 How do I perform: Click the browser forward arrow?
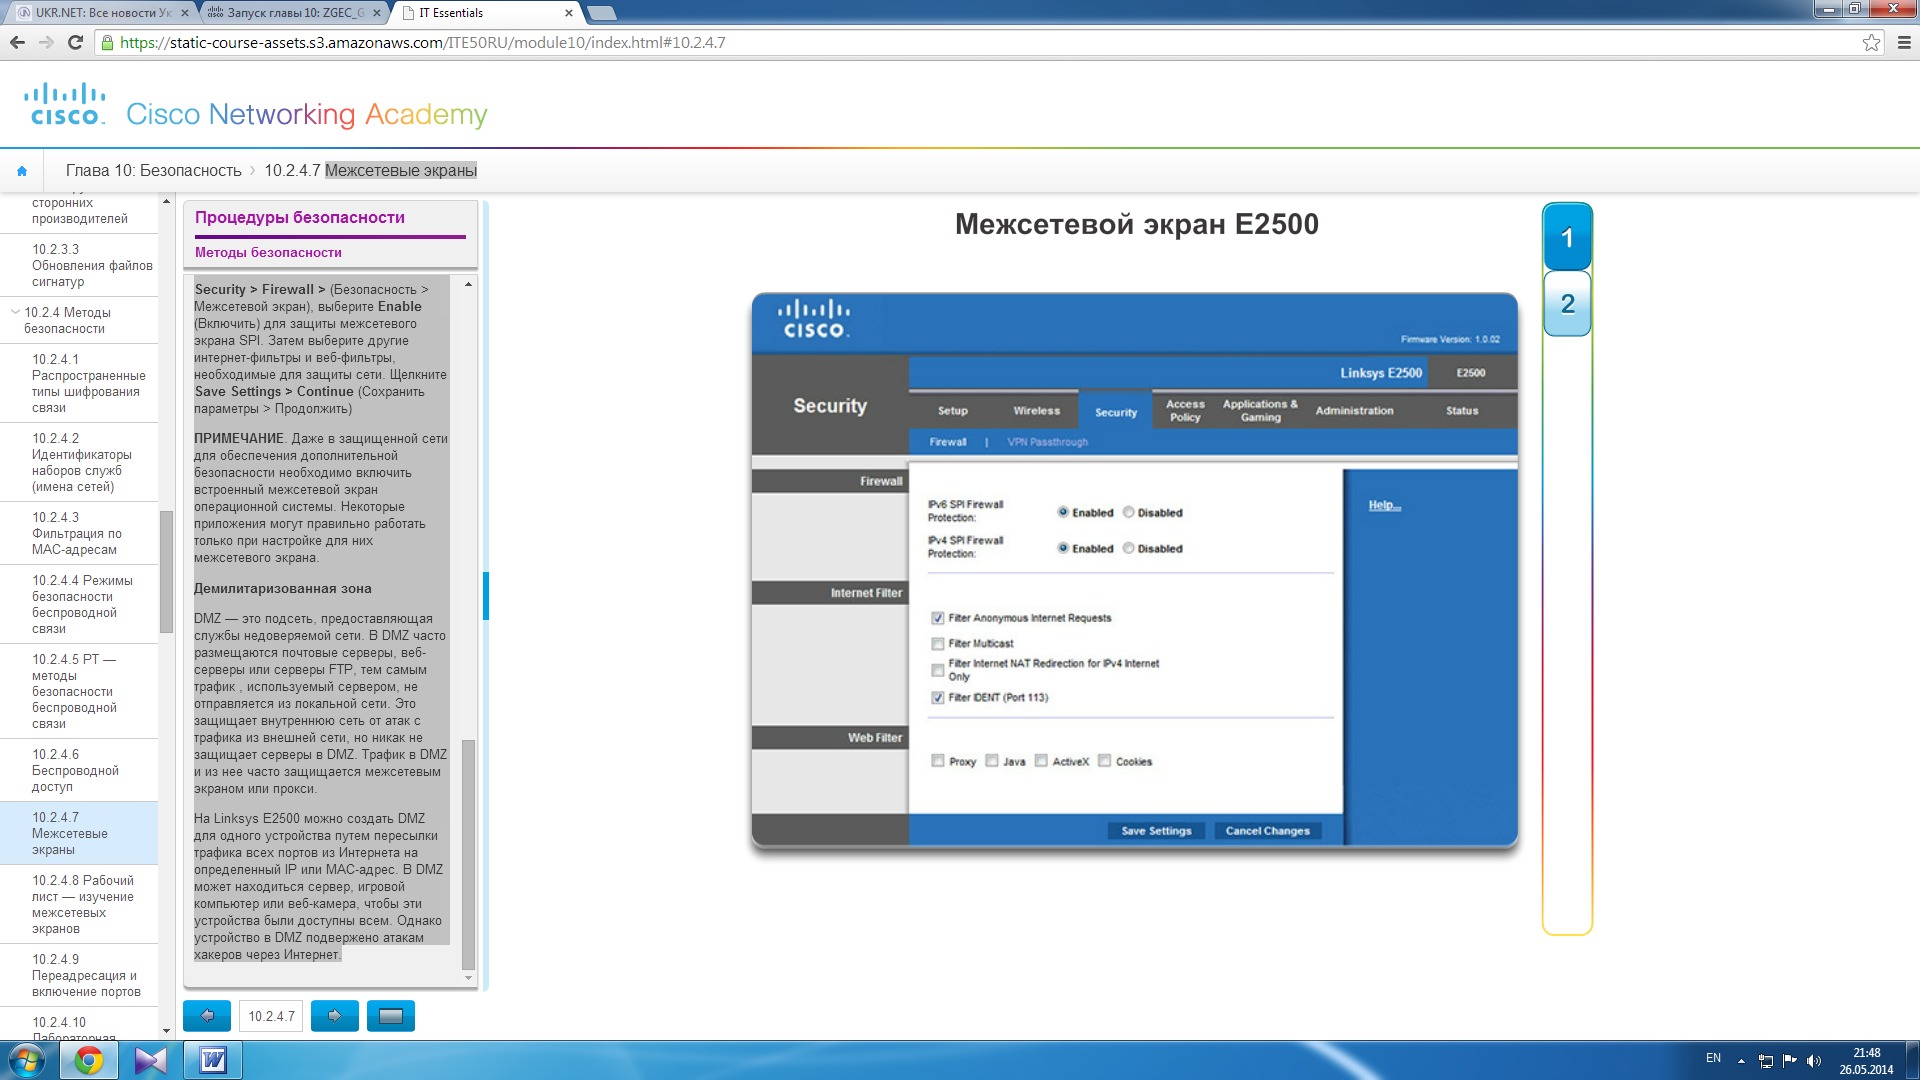tap(46, 42)
